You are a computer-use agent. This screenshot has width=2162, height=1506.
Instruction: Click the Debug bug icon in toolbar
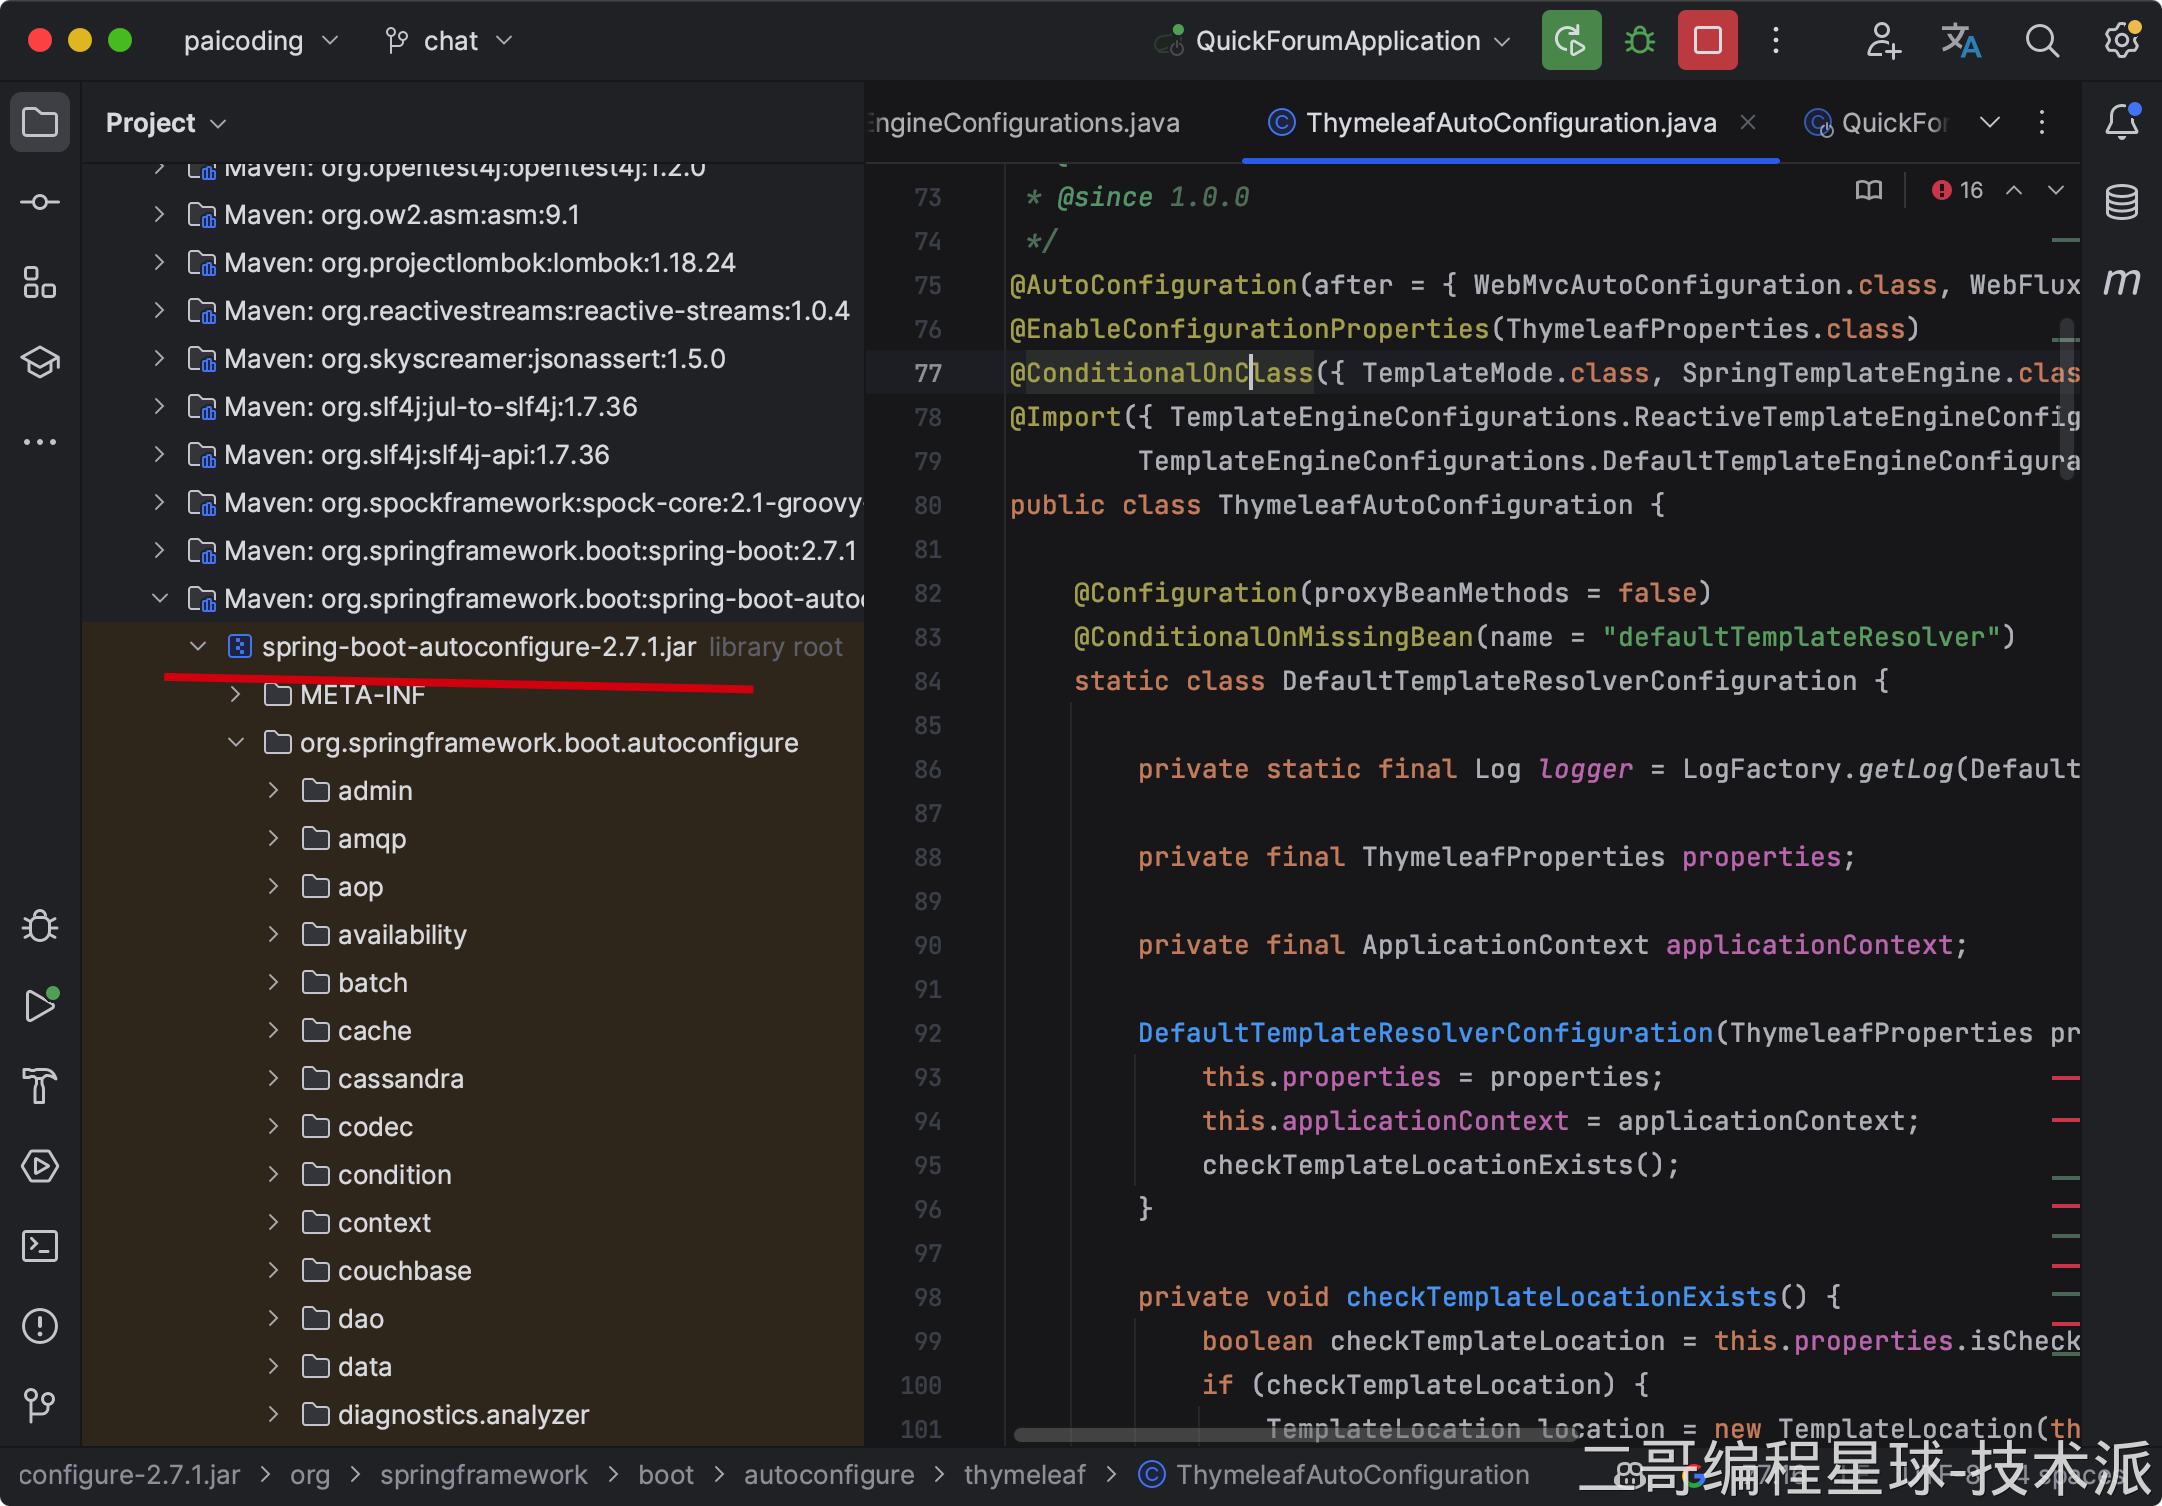tap(1639, 41)
